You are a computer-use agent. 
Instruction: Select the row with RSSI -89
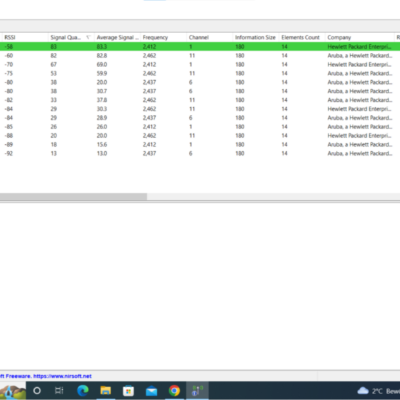pyautogui.click(x=200, y=144)
